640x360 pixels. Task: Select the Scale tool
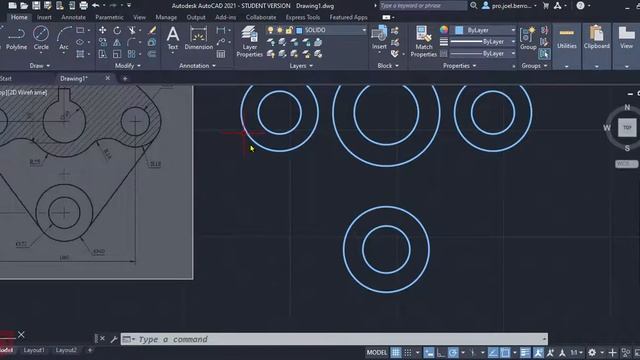pos(117,54)
